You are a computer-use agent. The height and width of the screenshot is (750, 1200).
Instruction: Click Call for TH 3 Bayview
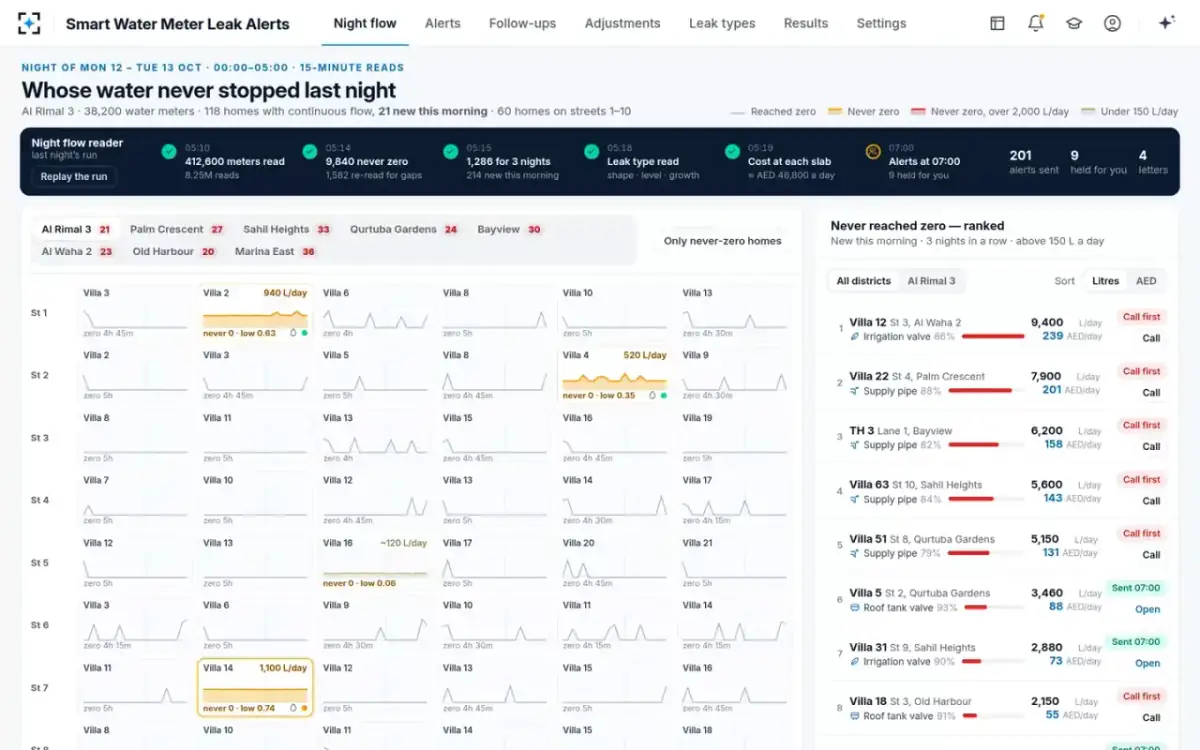tap(1151, 447)
